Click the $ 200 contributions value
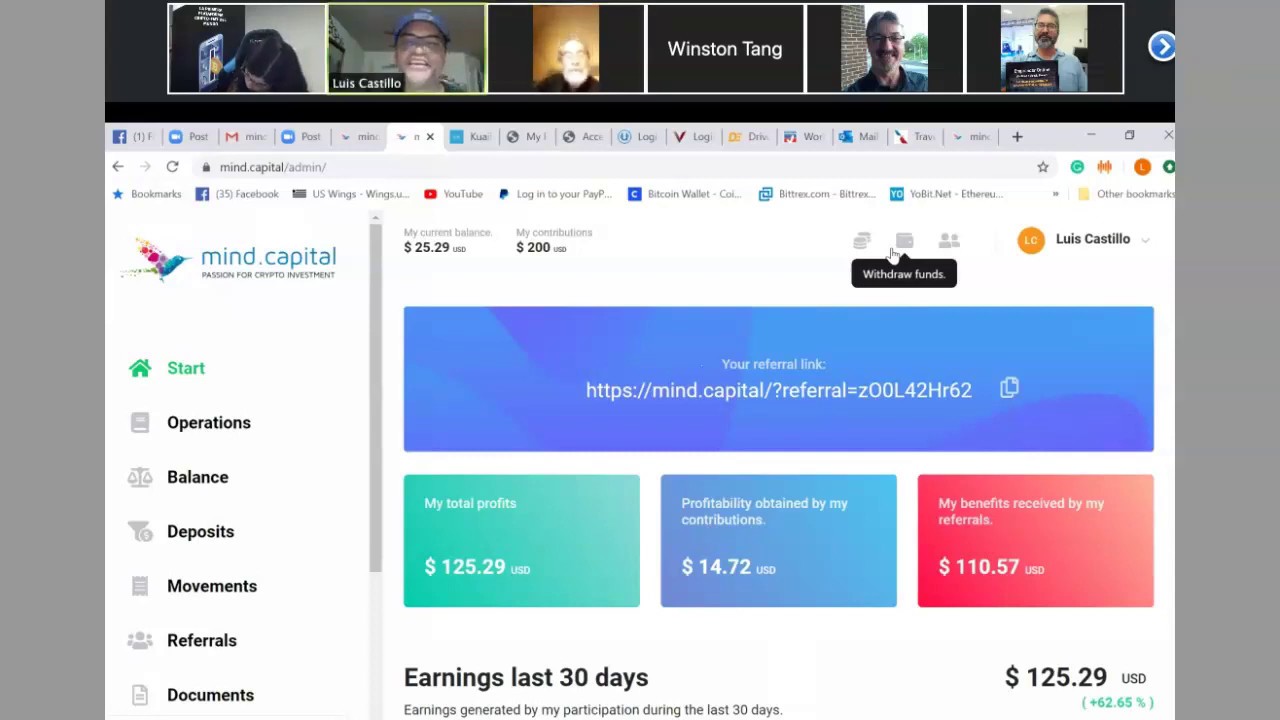 (541, 247)
